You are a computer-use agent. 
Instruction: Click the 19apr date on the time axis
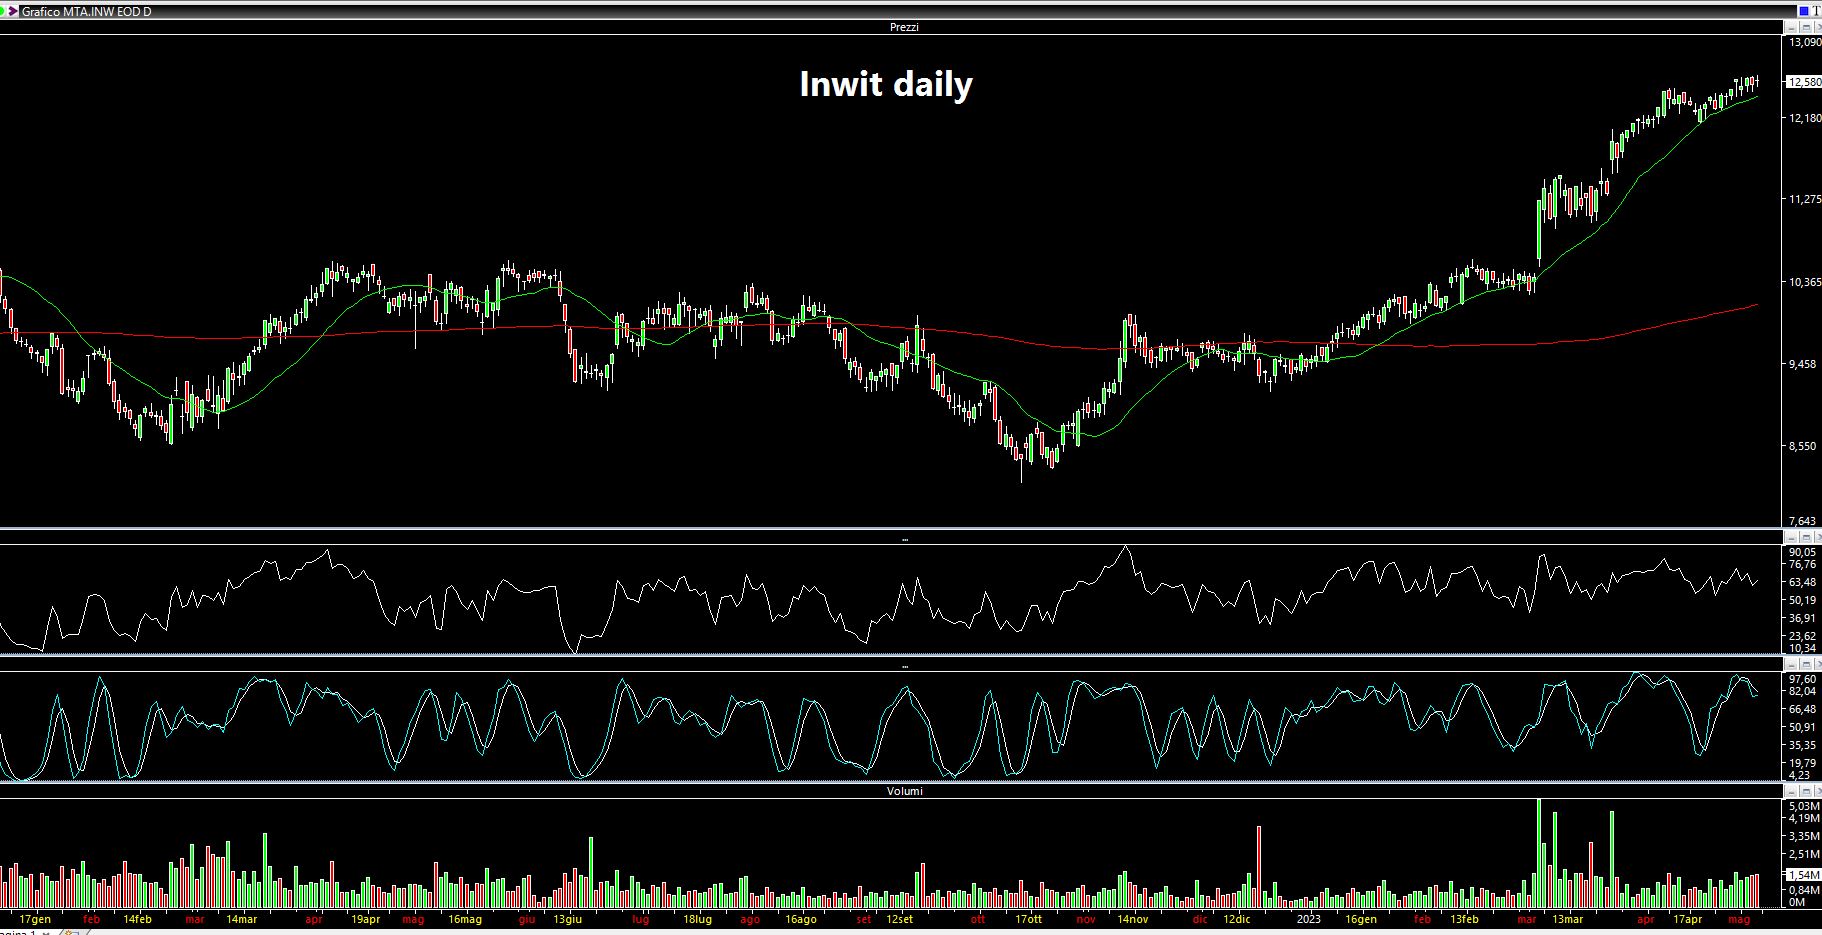click(x=366, y=919)
